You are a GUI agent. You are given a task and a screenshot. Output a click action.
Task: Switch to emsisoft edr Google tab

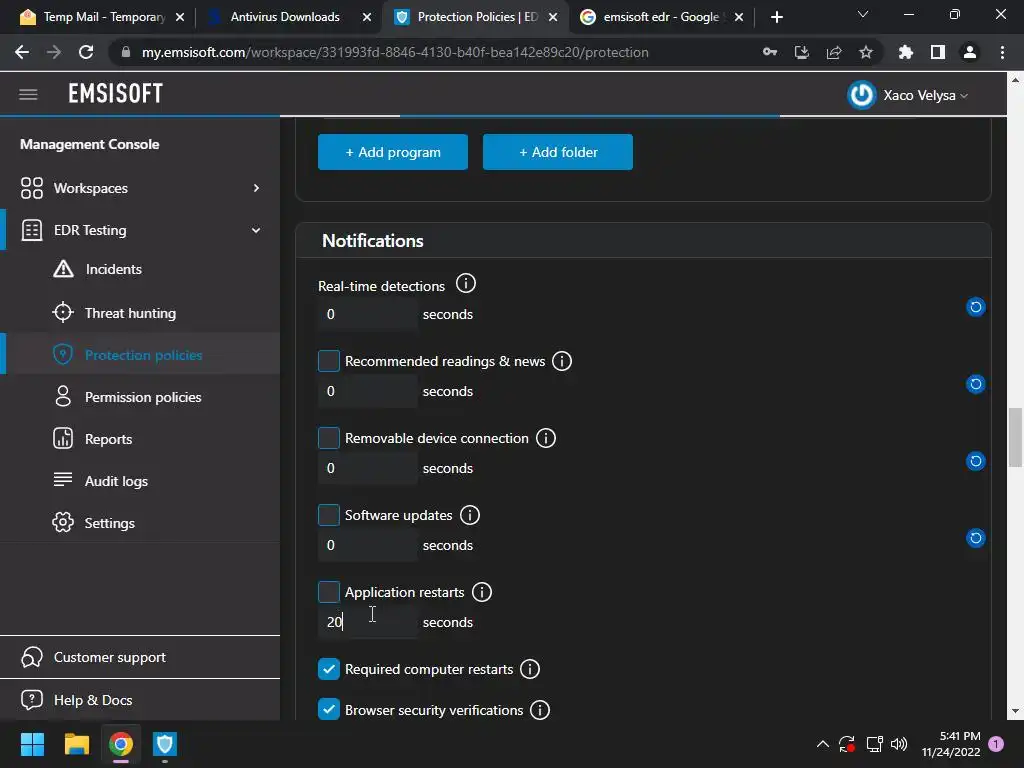661,17
